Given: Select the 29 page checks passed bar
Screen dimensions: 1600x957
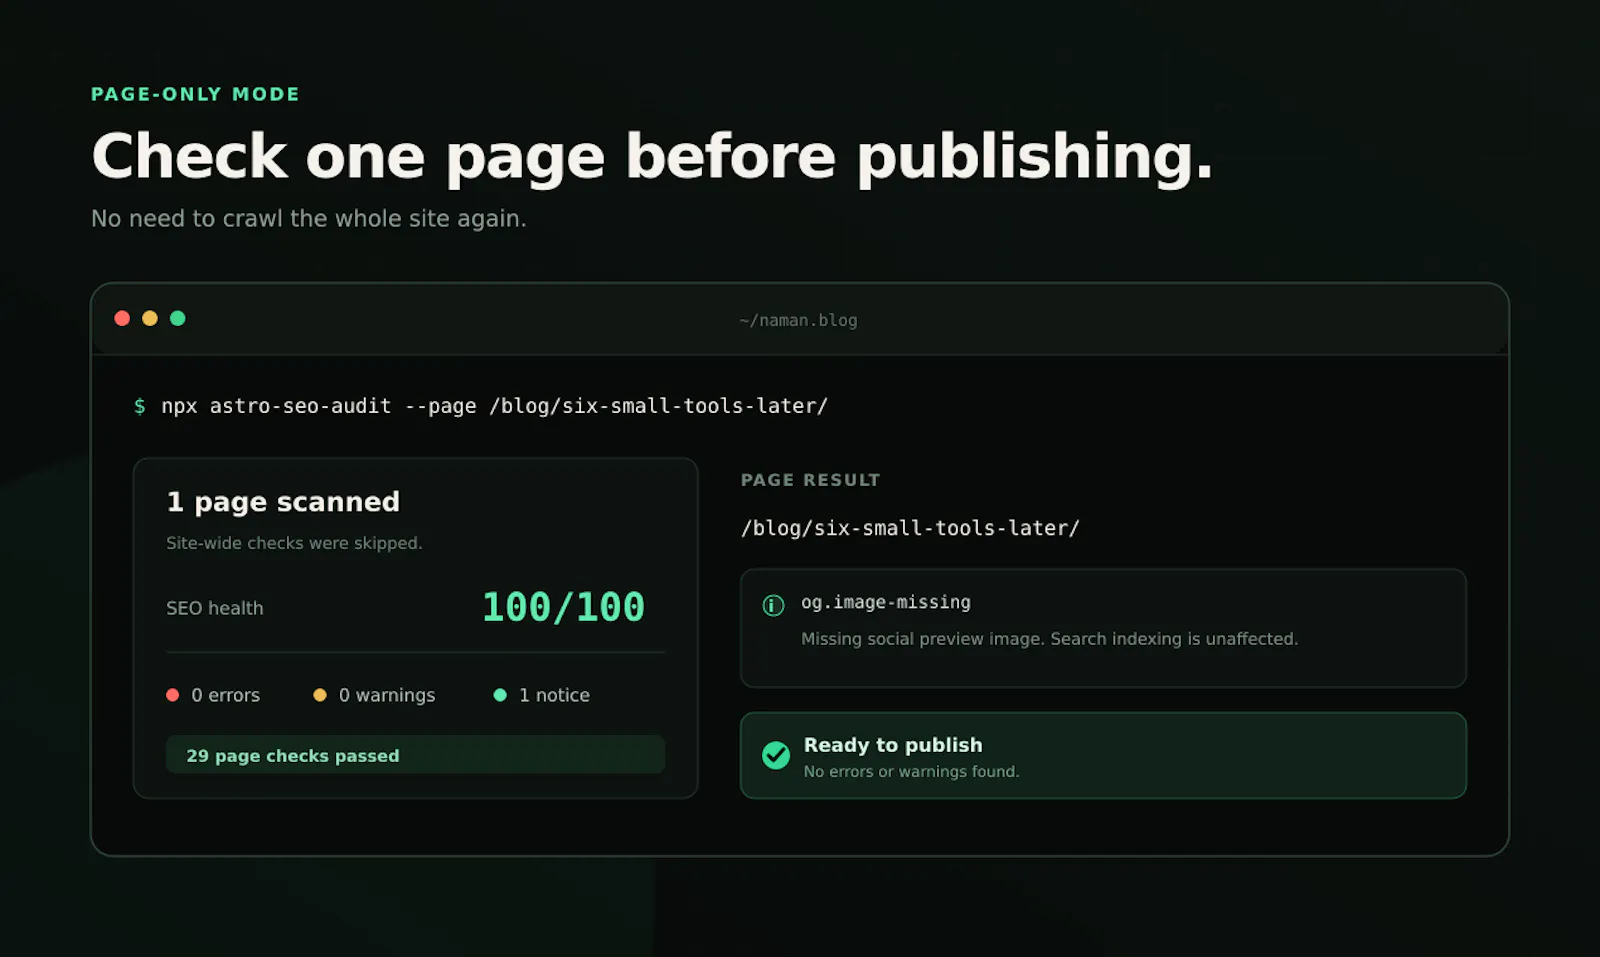Looking at the screenshot, I should 415,755.
